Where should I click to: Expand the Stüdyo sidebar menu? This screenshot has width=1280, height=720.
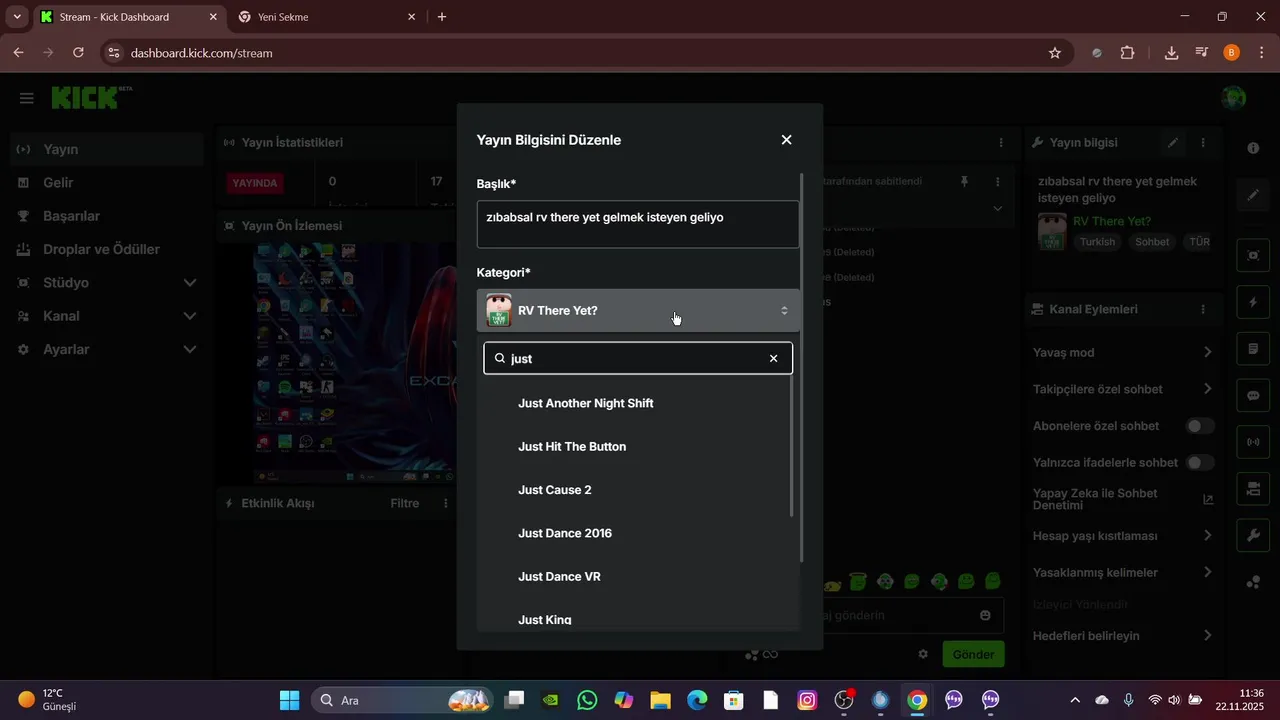click(x=107, y=283)
